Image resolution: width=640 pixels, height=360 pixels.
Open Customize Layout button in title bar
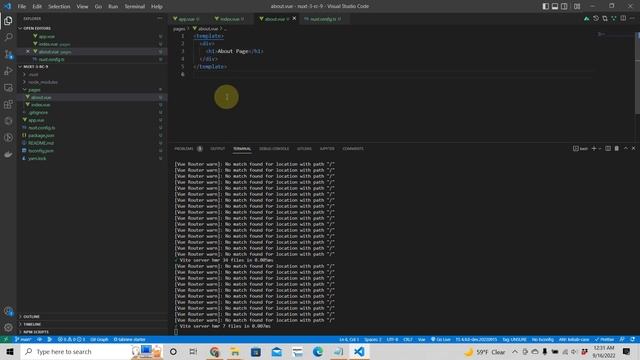pyautogui.click(x=577, y=6)
